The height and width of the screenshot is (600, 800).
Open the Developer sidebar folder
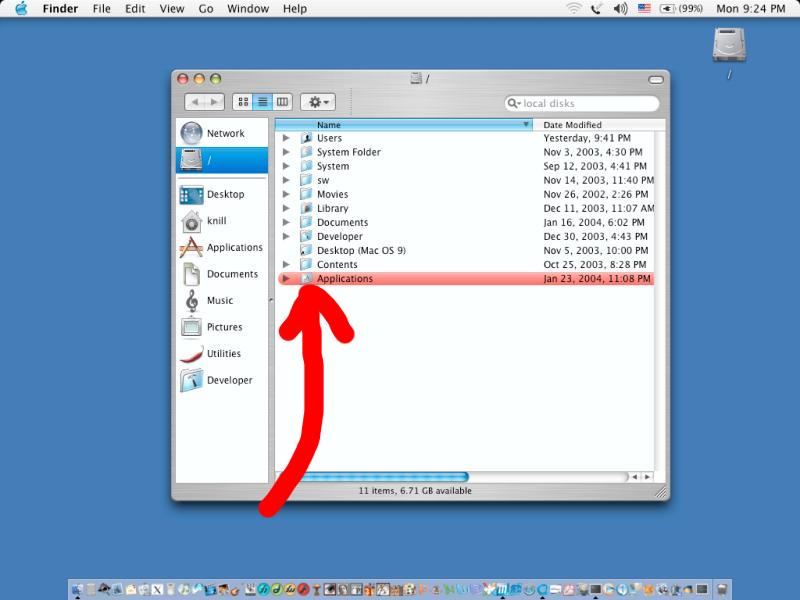[191, 381]
